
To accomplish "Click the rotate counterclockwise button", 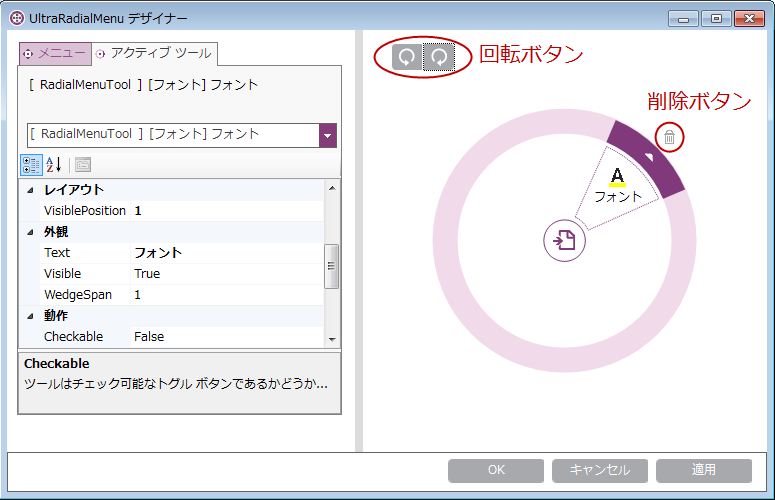I will (x=406, y=57).
